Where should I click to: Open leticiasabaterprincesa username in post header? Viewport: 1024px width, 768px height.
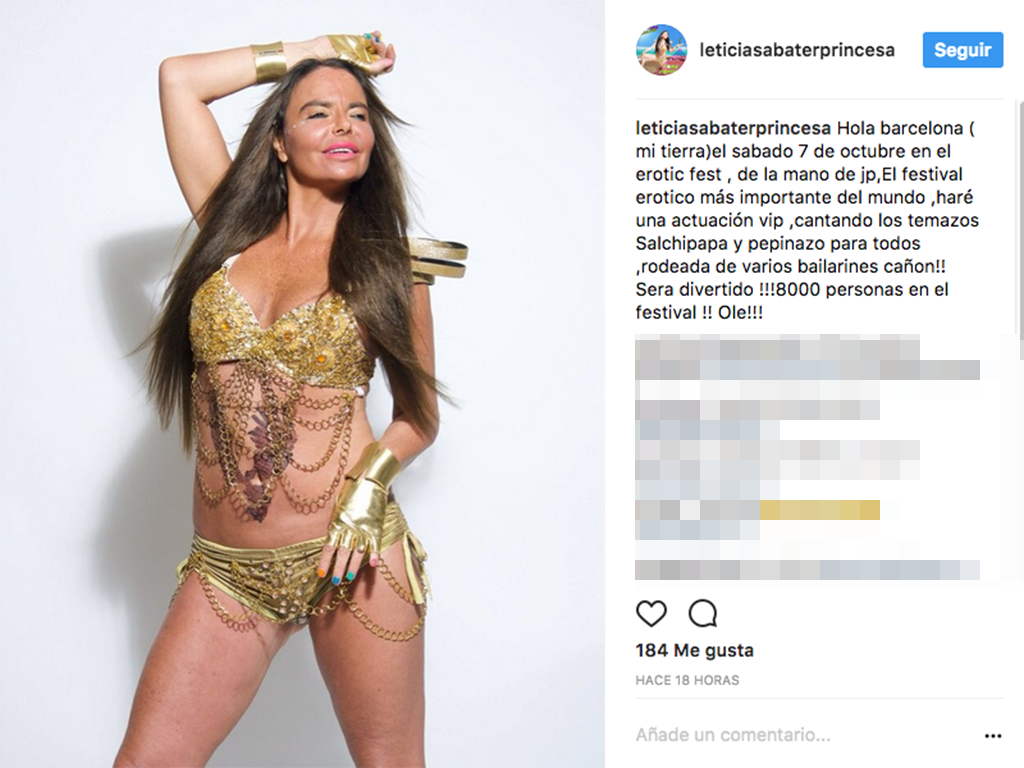tap(797, 50)
